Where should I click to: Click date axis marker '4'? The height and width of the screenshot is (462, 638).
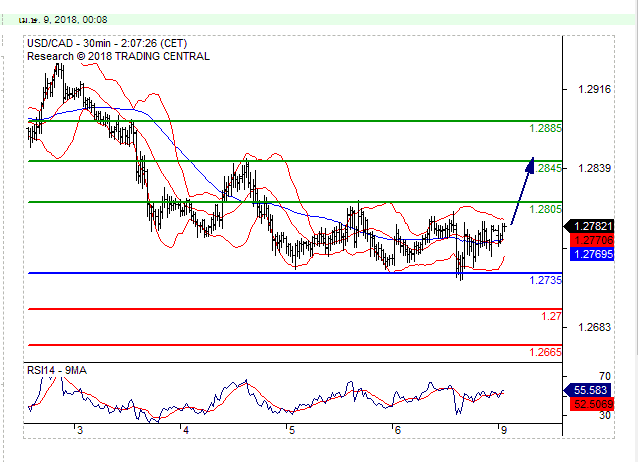click(186, 430)
